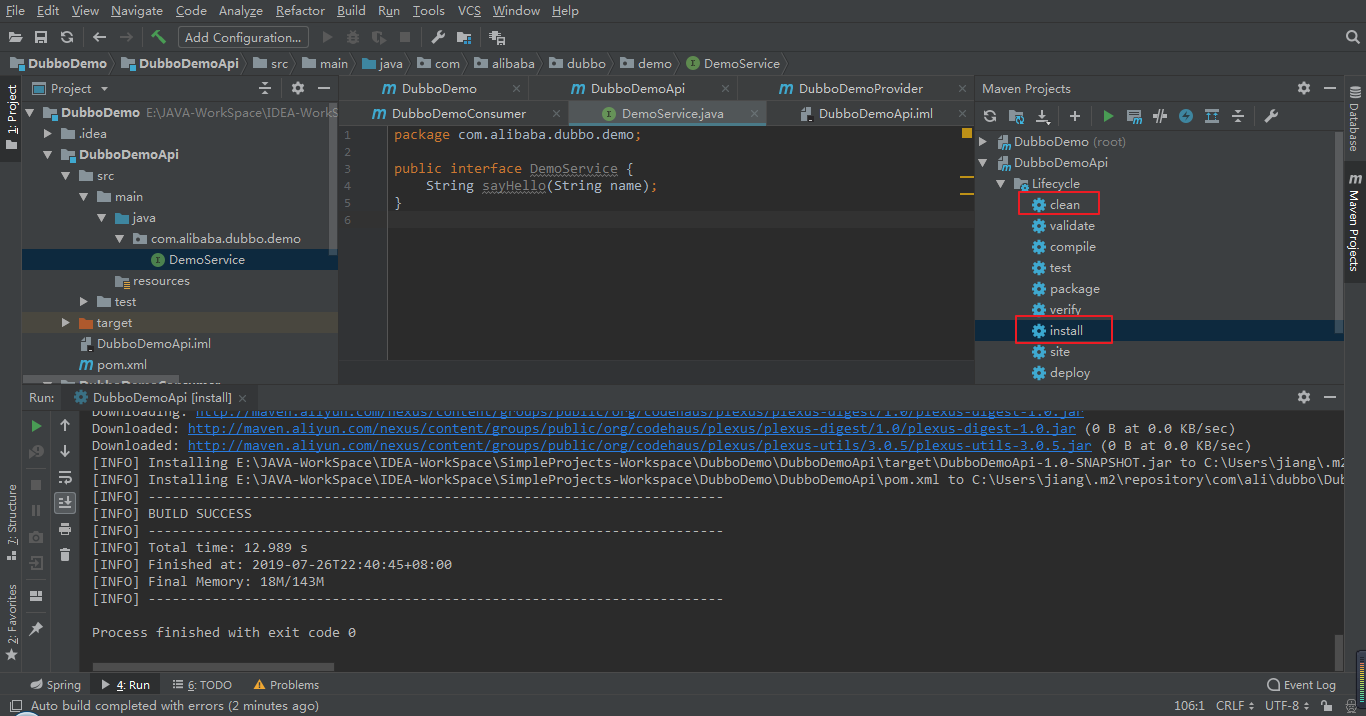
Task: Add Maven Projects with plus icon
Action: (1075, 116)
